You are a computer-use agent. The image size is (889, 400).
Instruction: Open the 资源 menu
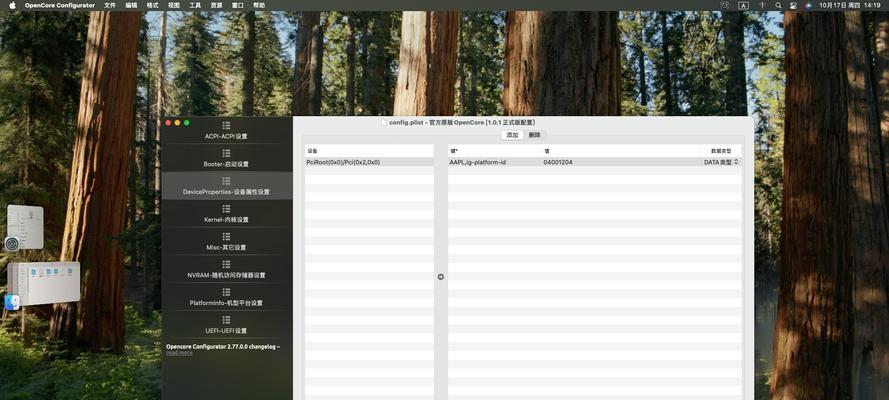(x=217, y=5)
